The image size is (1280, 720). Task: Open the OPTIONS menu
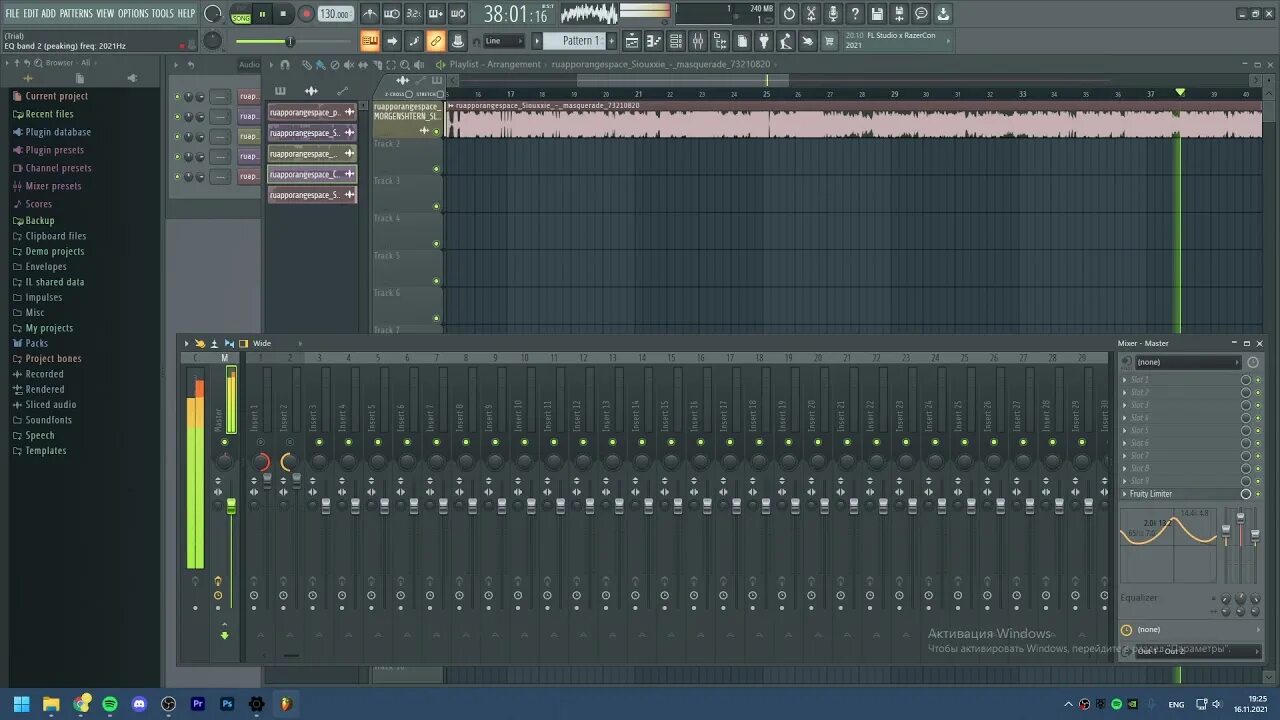pyautogui.click(x=133, y=13)
